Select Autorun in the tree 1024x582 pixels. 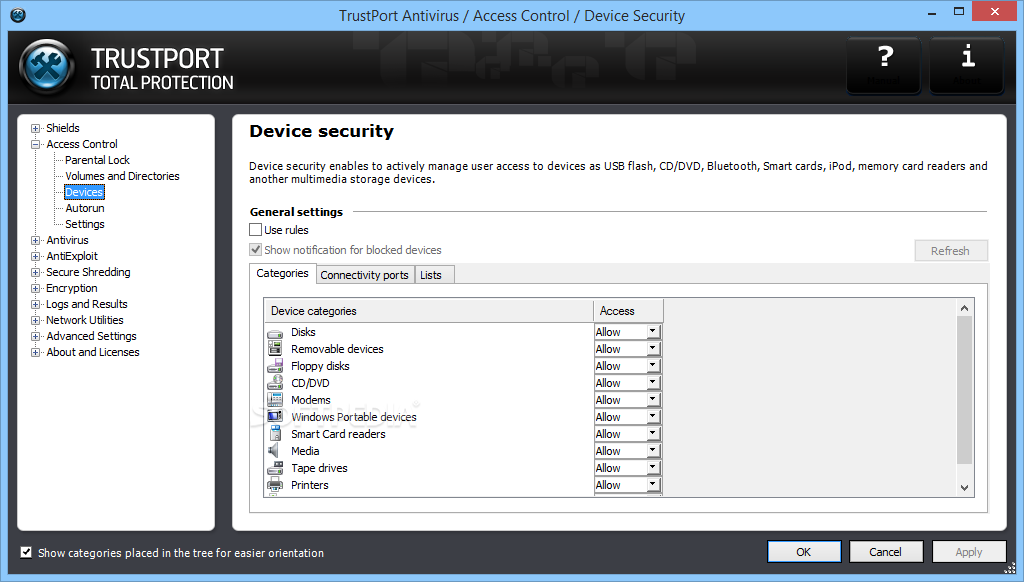(x=85, y=208)
